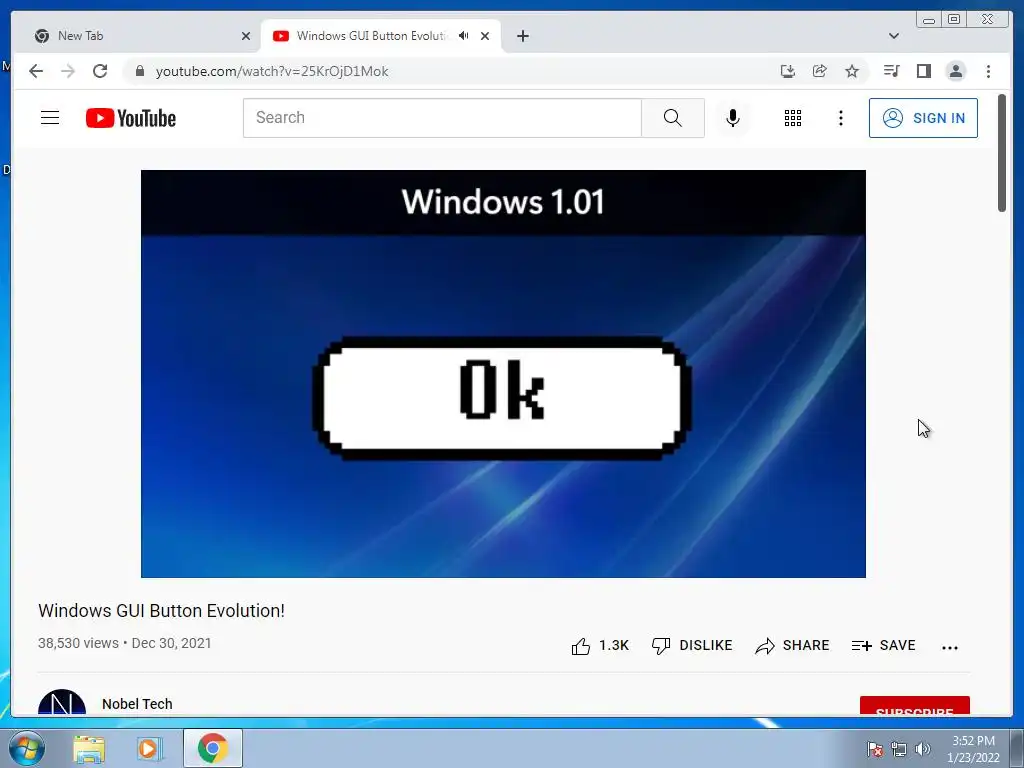Open Chrome profile avatar menu
The image size is (1024, 768).
click(x=955, y=71)
